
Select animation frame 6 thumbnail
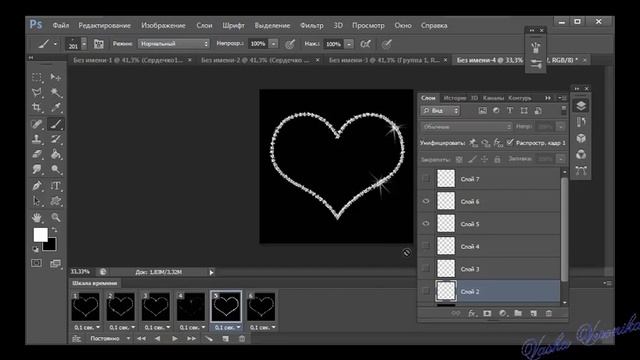pos(261,306)
